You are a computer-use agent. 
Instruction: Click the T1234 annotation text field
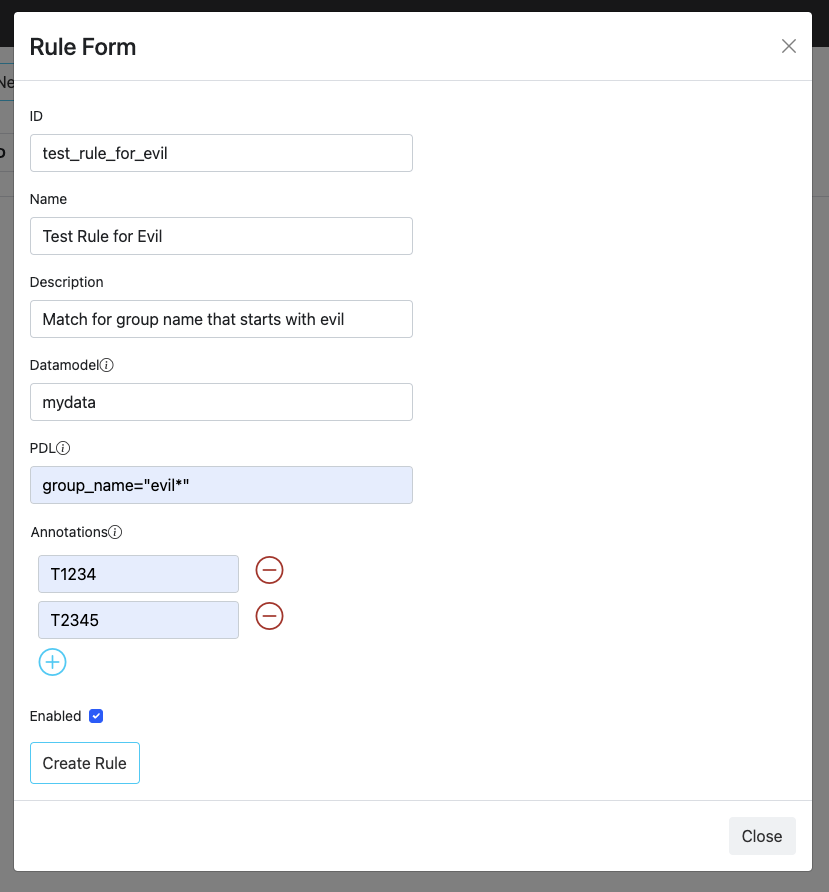pyautogui.click(x=137, y=573)
